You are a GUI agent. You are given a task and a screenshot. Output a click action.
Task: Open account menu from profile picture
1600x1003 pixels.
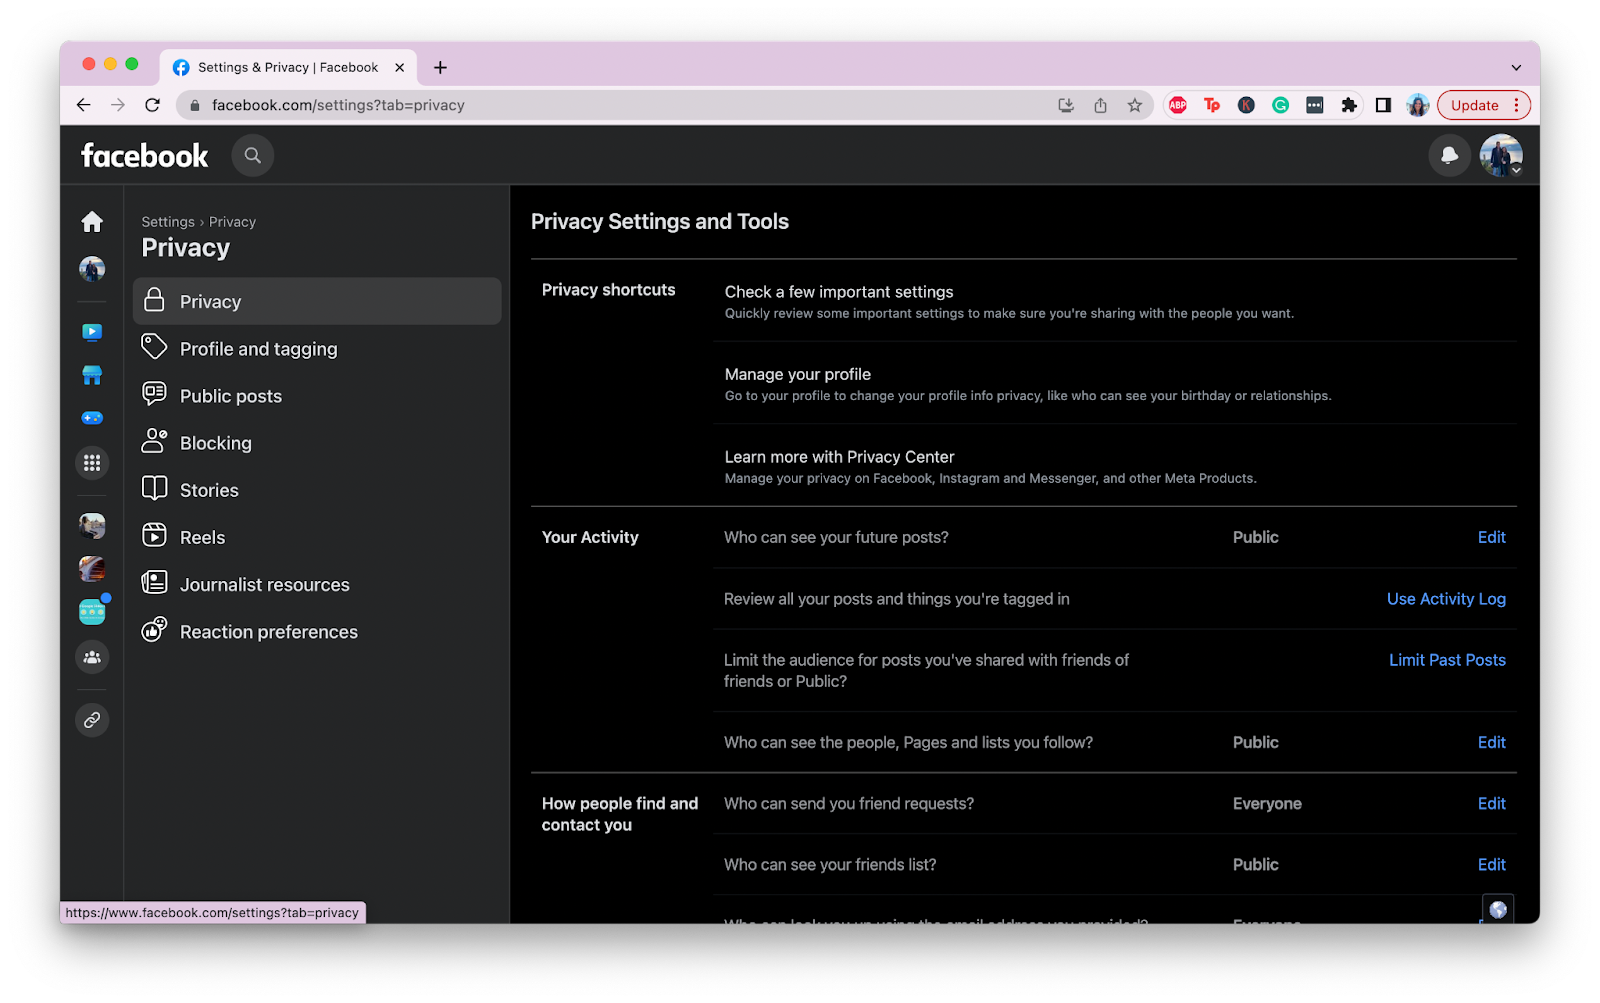(1501, 156)
